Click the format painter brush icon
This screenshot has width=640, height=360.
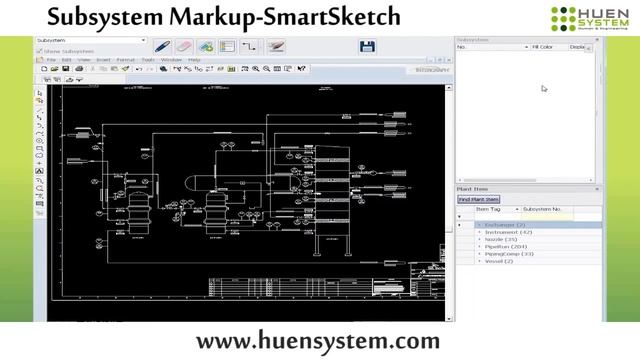click(x=125, y=69)
